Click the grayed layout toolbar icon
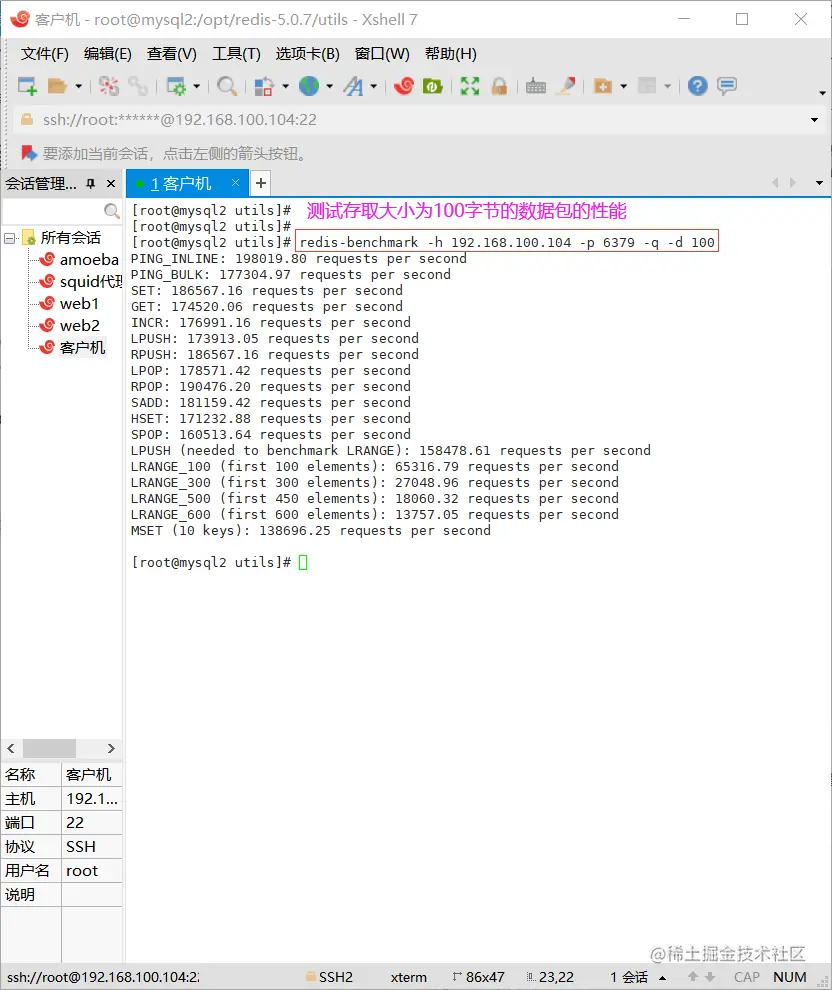Viewport: 832px width, 990px height. coord(647,86)
